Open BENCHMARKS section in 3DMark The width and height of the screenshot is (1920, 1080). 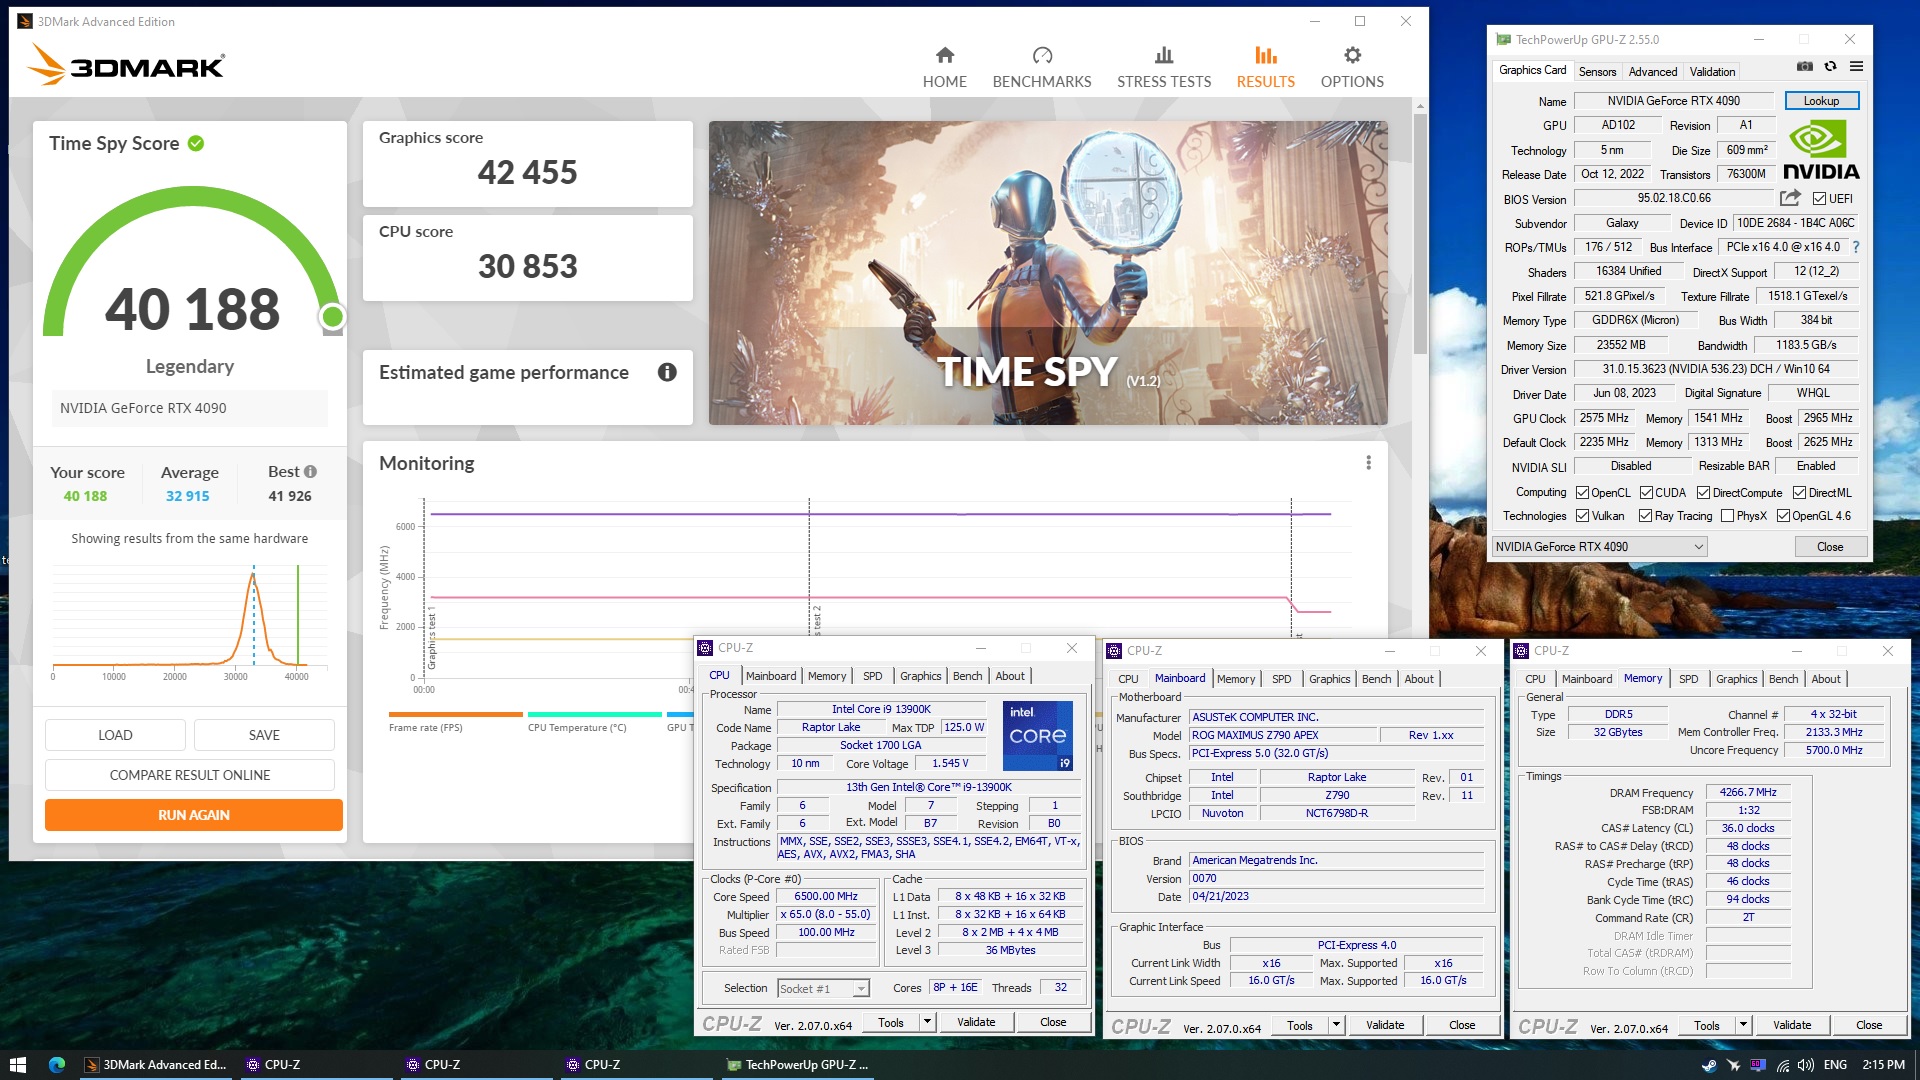point(1041,68)
